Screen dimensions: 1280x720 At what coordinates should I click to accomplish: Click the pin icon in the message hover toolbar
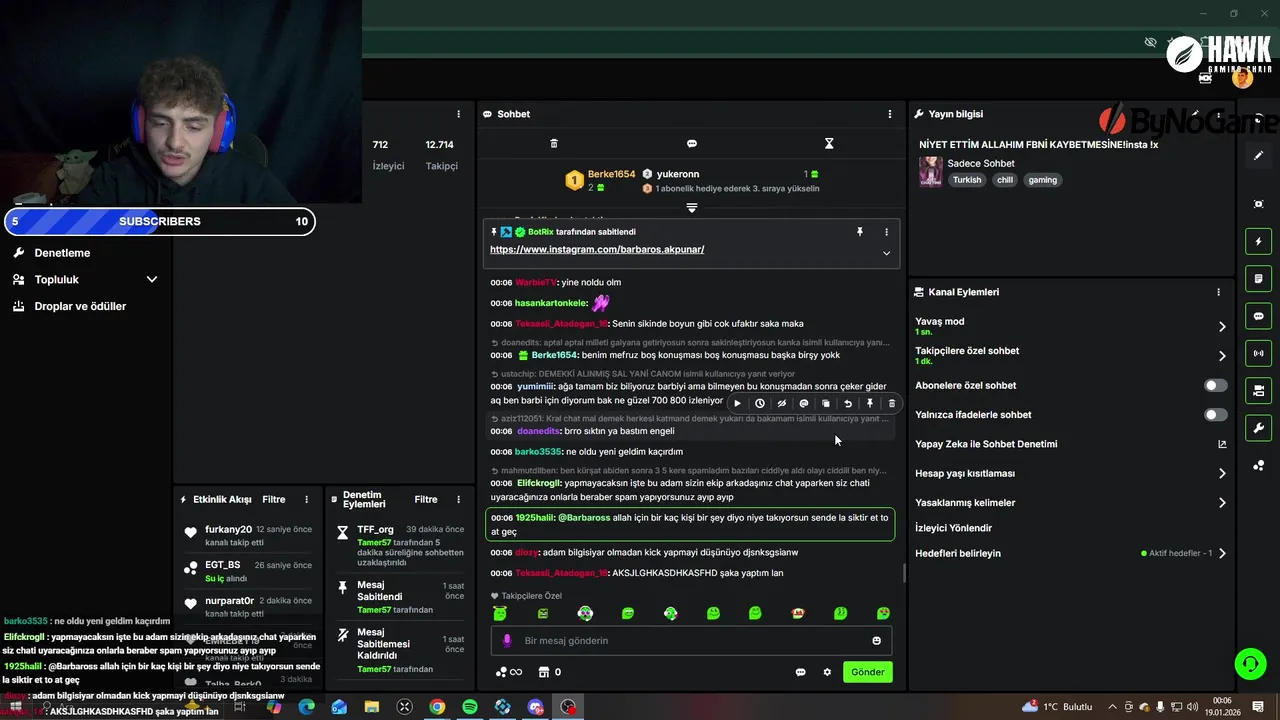coord(870,404)
